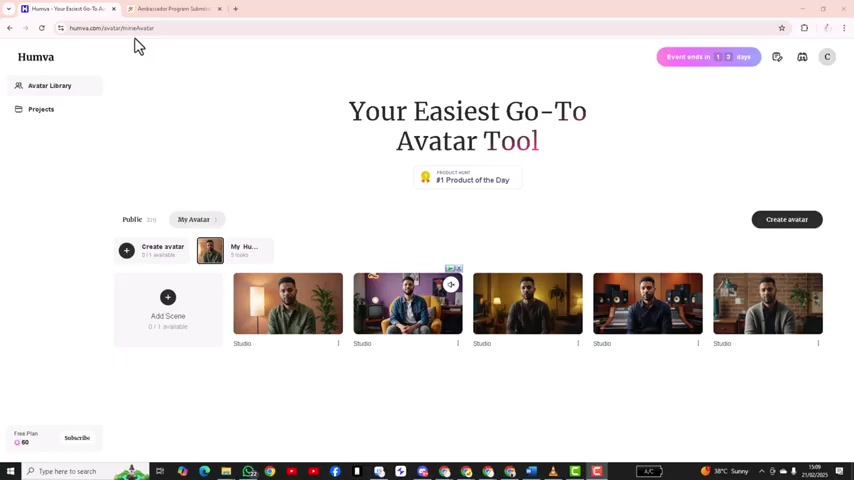Click the Add Scene plus icon

[168, 297]
